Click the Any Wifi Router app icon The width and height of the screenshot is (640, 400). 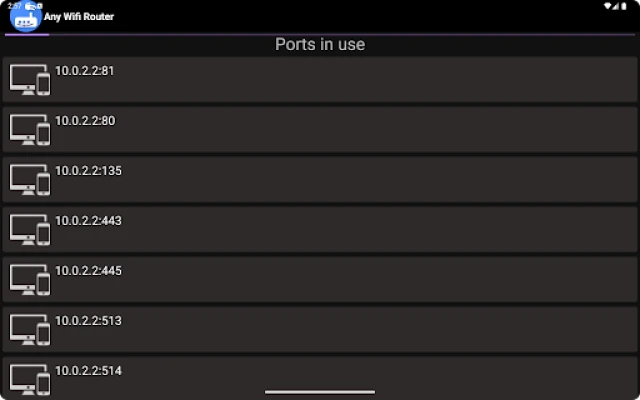pos(24,17)
